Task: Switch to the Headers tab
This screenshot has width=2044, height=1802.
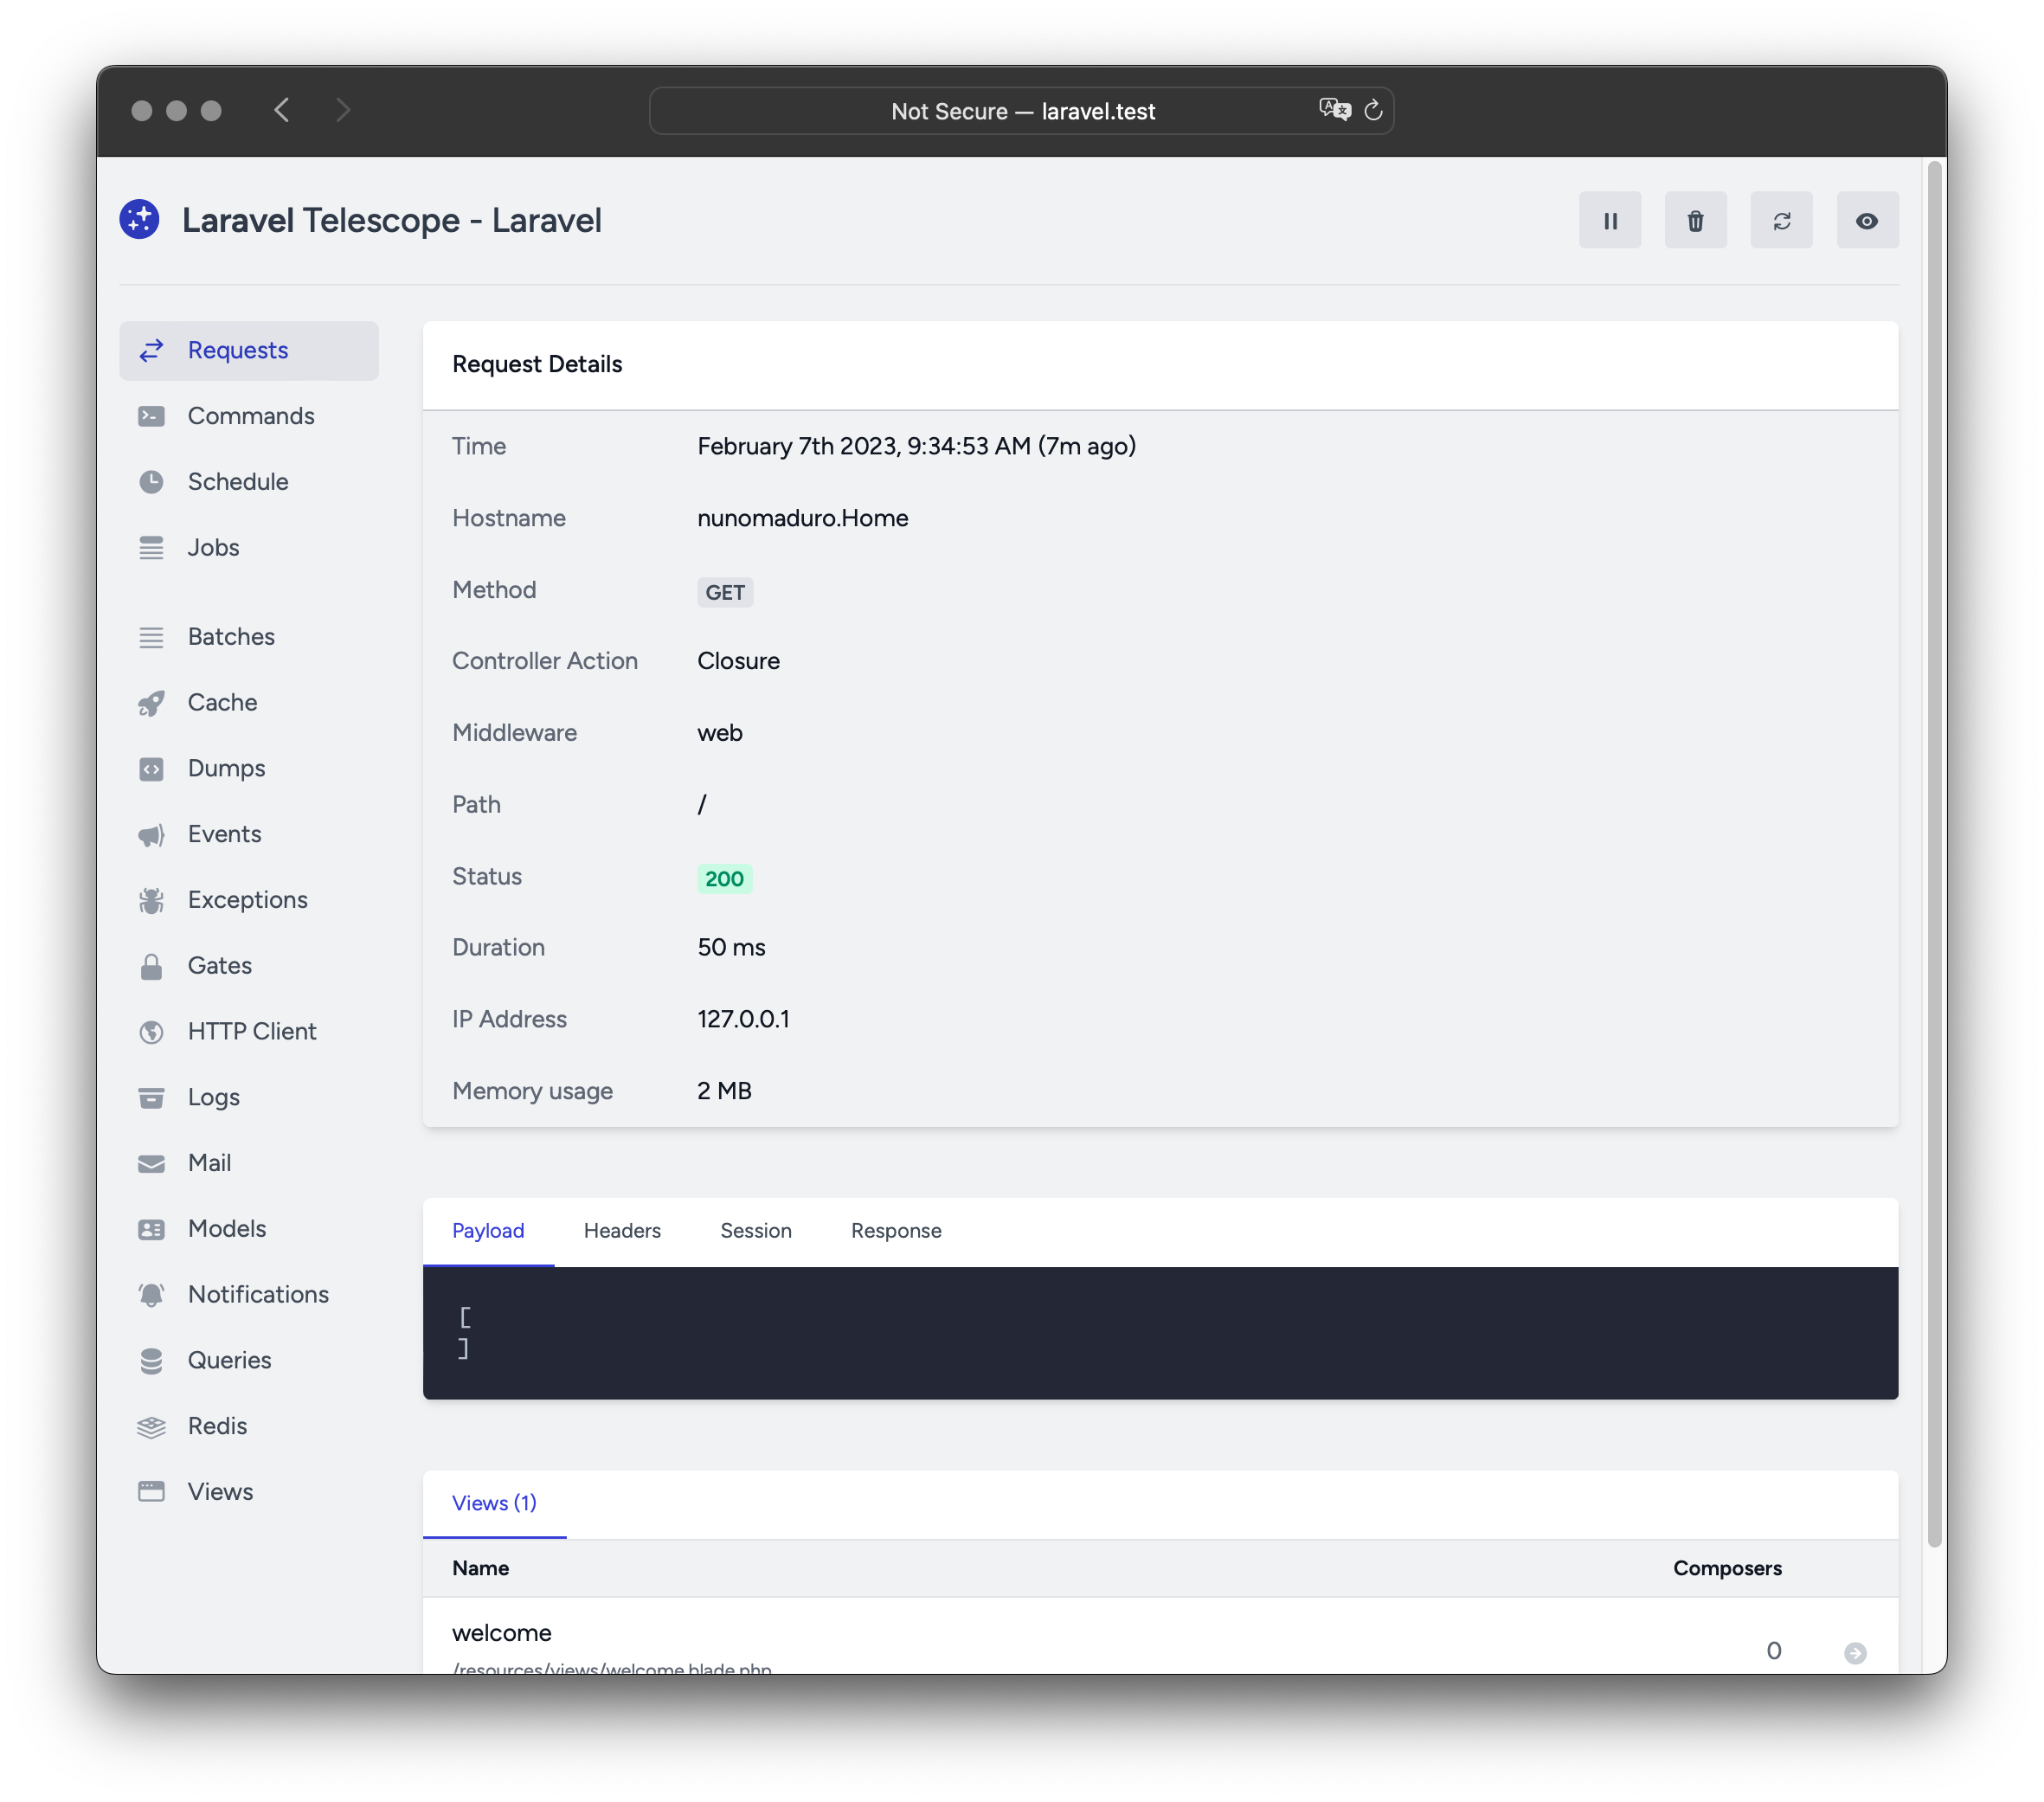Action: pos(623,1230)
